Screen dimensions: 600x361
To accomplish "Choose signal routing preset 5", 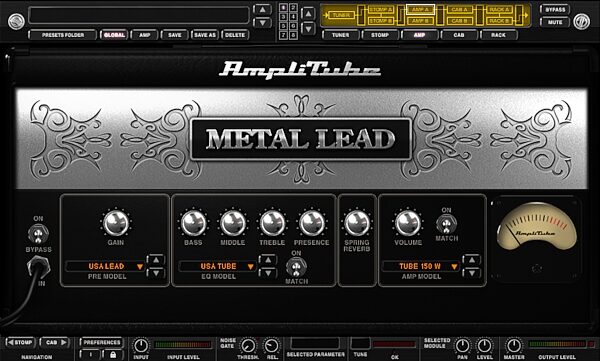I will (x=283, y=26).
